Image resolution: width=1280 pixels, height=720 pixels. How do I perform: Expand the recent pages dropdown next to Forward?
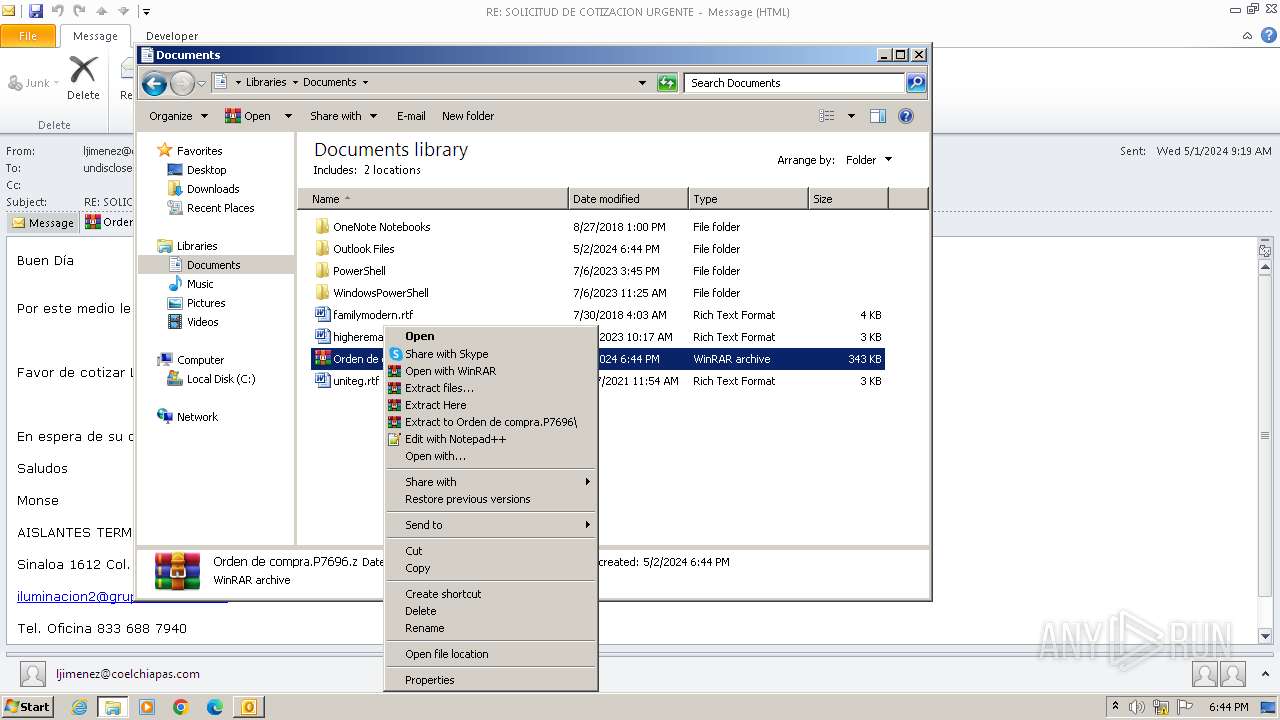pos(201,83)
